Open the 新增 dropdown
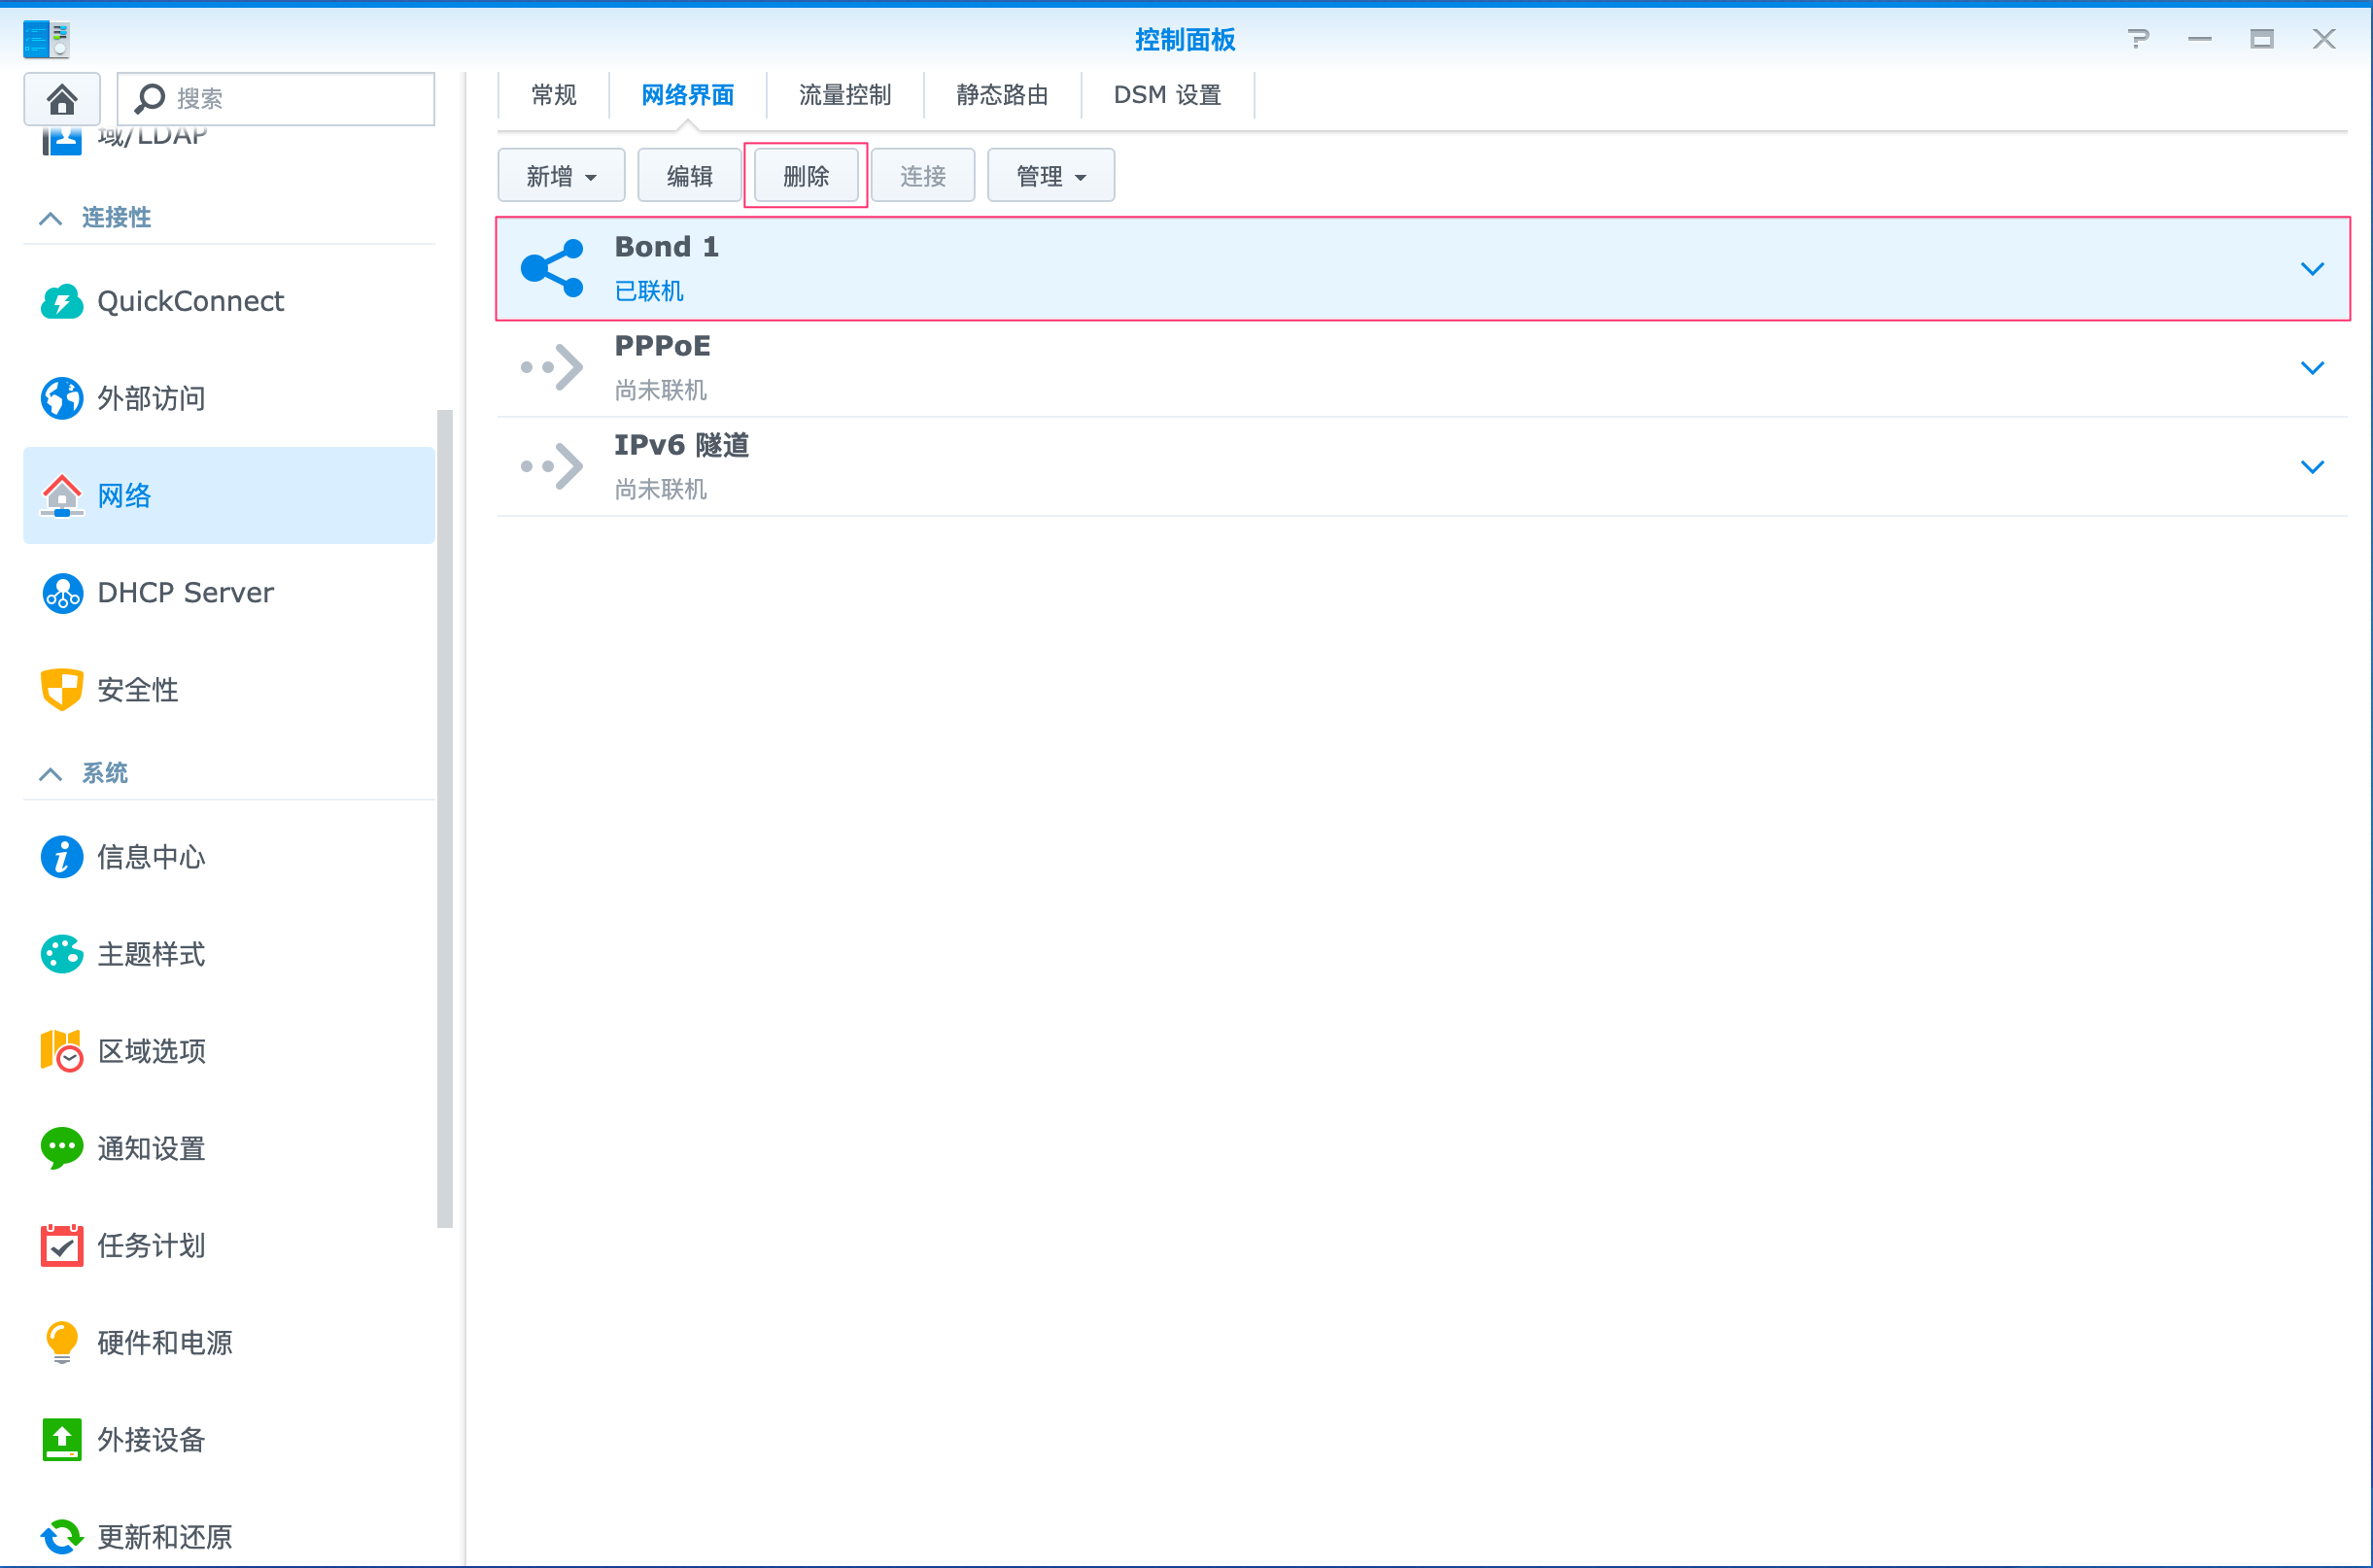The image size is (2373, 1568). pos(561,176)
